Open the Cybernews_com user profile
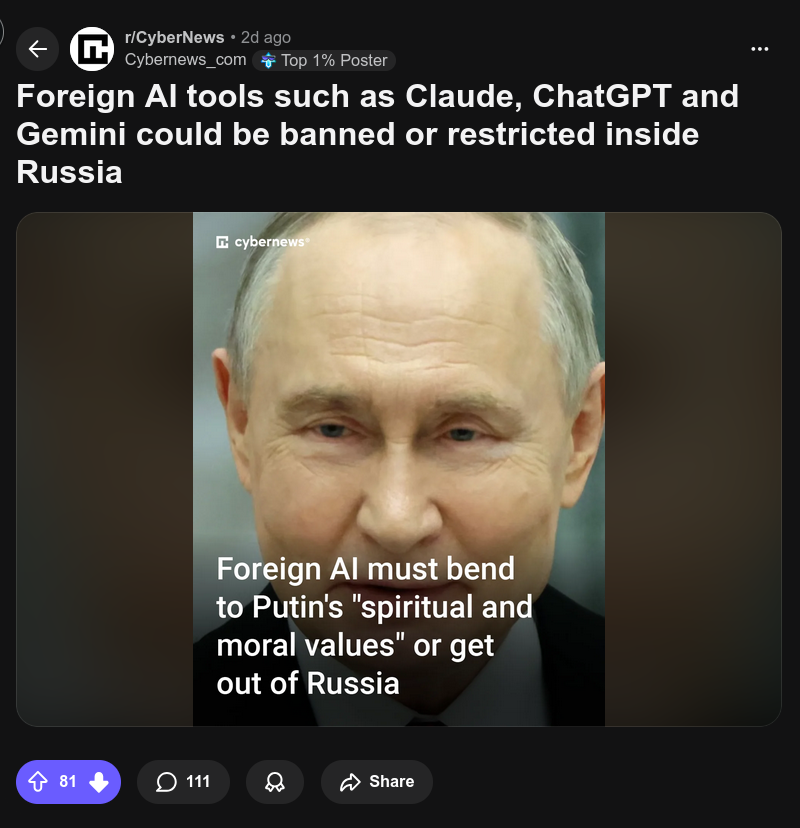The width and height of the screenshot is (800, 828). point(185,60)
